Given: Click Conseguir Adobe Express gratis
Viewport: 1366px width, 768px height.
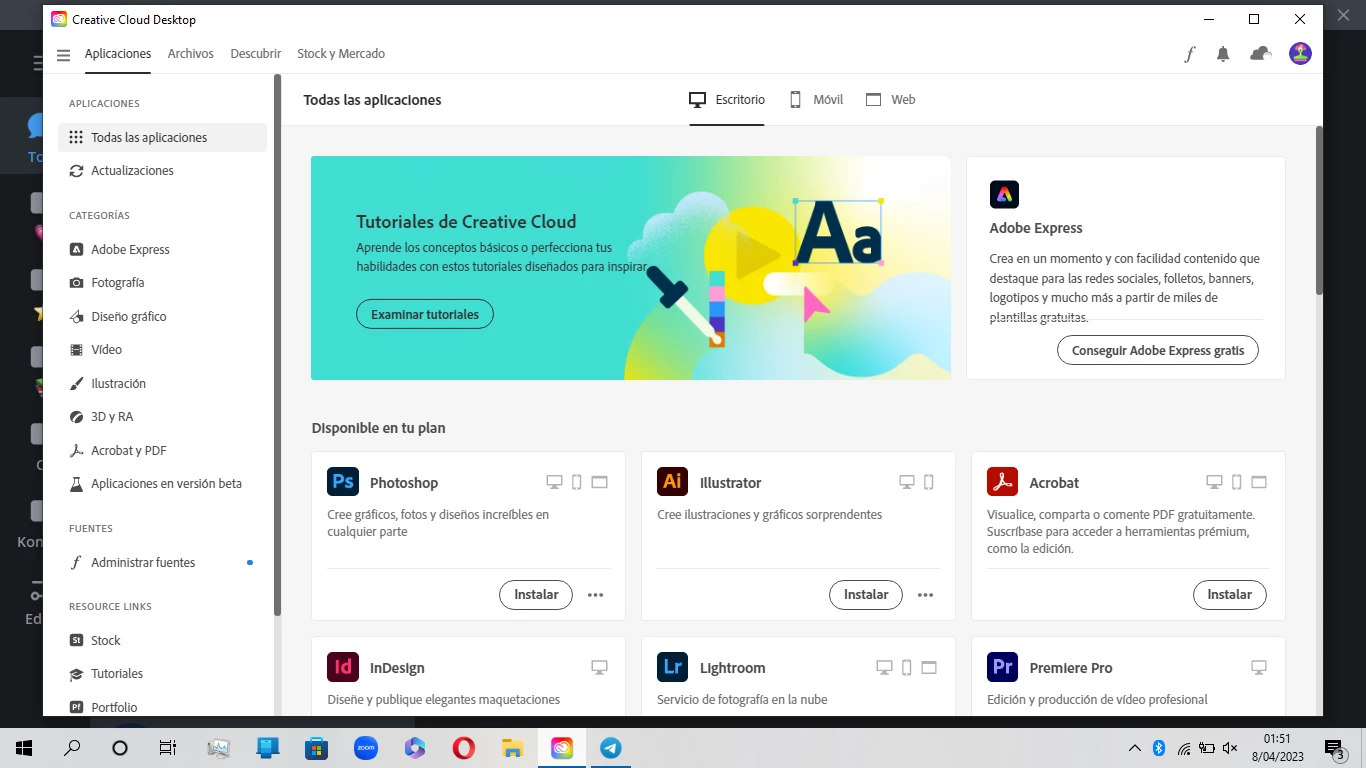Looking at the screenshot, I should click(1158, 351).
